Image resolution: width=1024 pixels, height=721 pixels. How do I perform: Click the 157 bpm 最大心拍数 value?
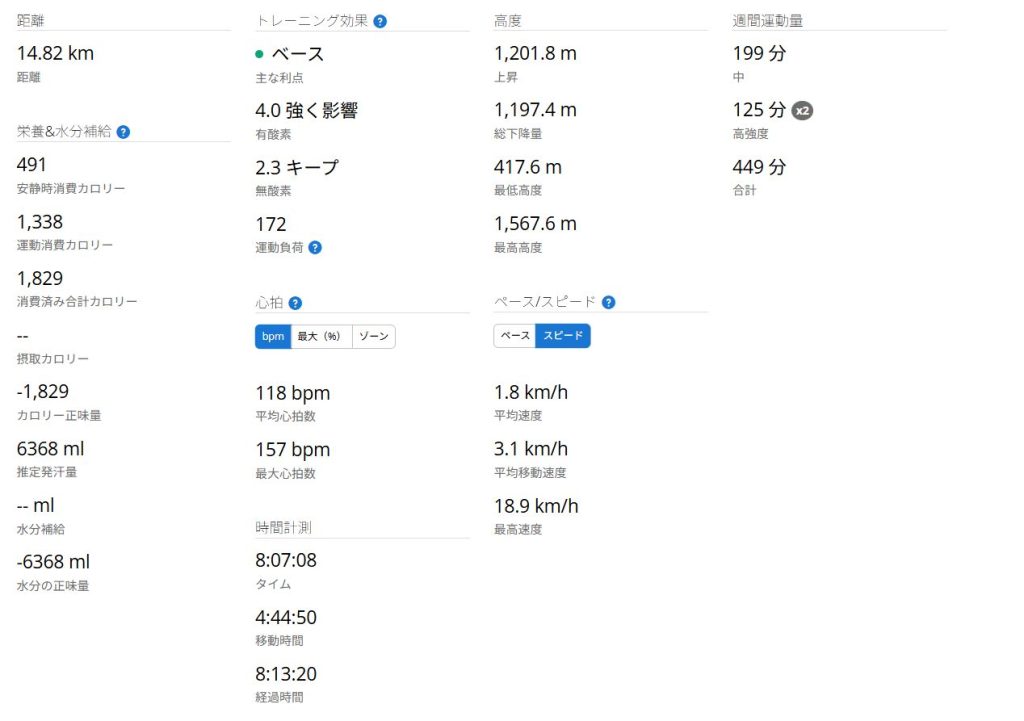click(293, 450)
